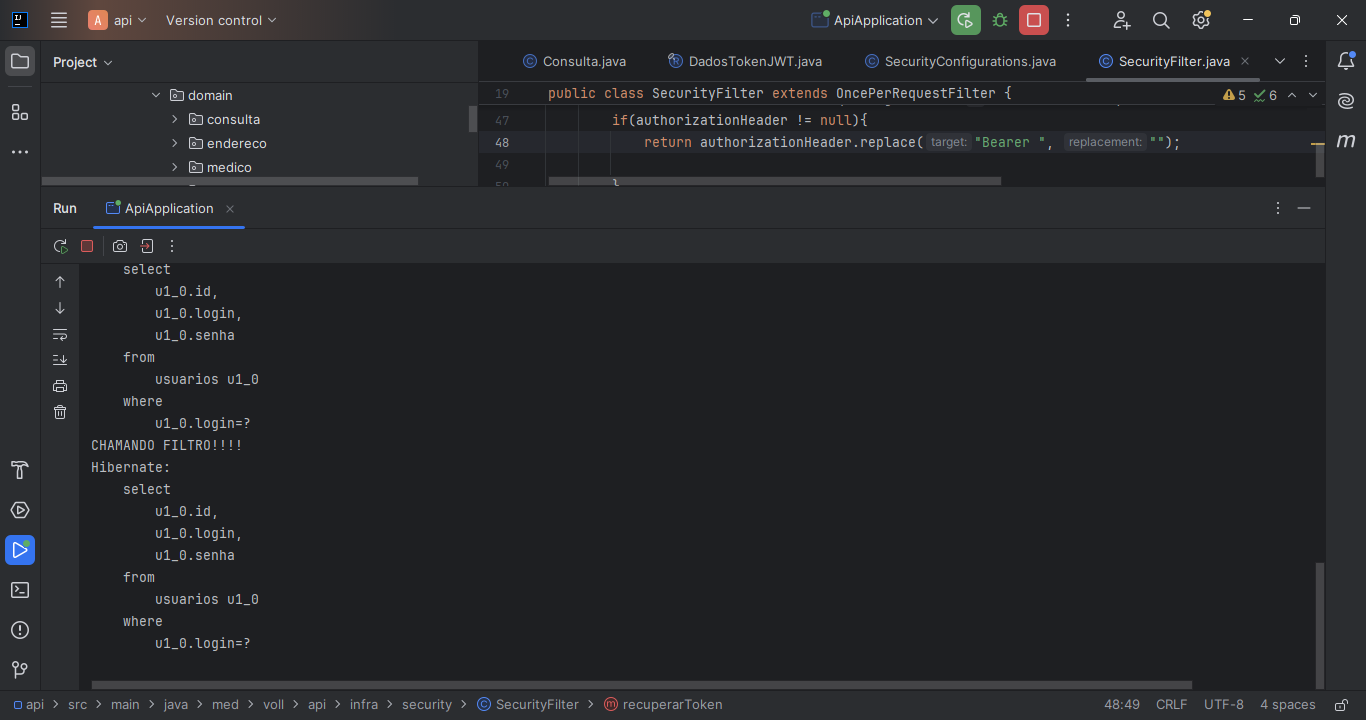This screenshot has width=1366, height=720.
Task: Print the console output
Action: (60, 386)
